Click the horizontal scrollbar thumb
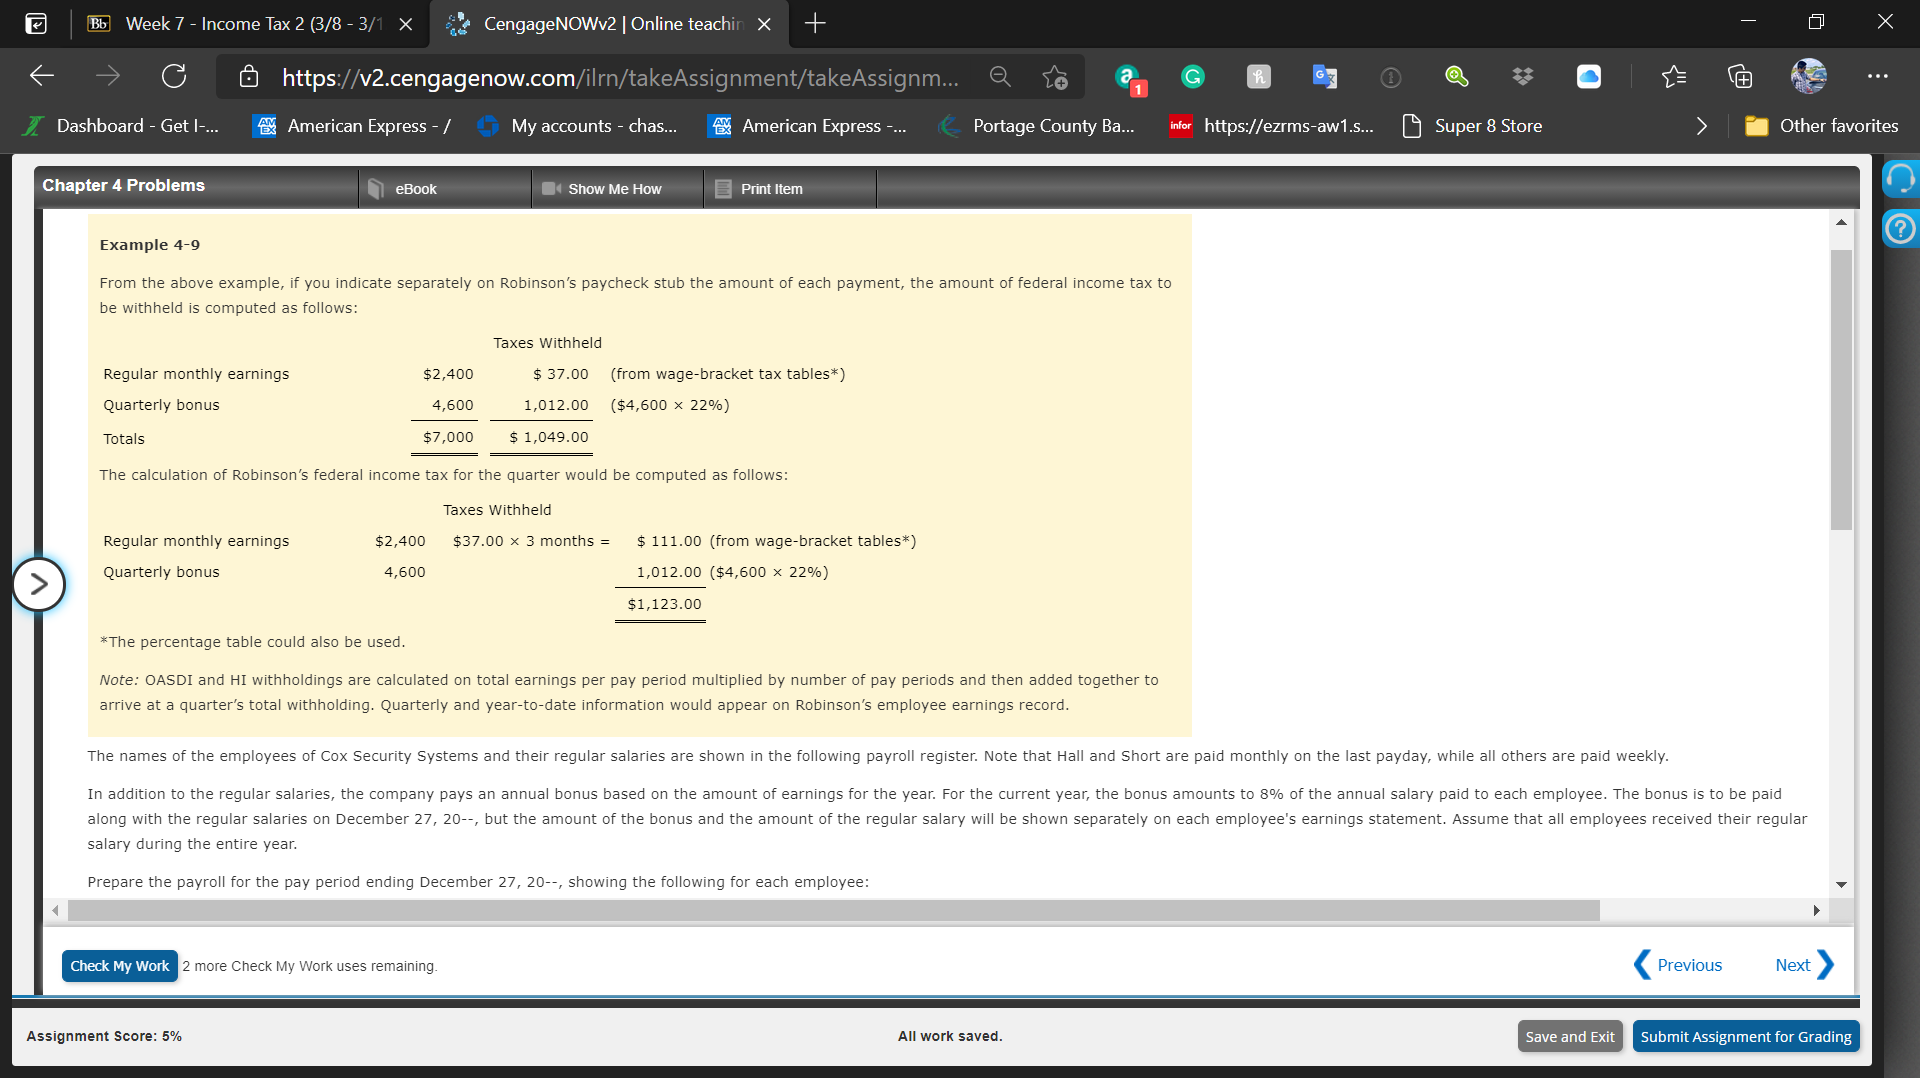1920x1078 pixels. pos(834,910)
